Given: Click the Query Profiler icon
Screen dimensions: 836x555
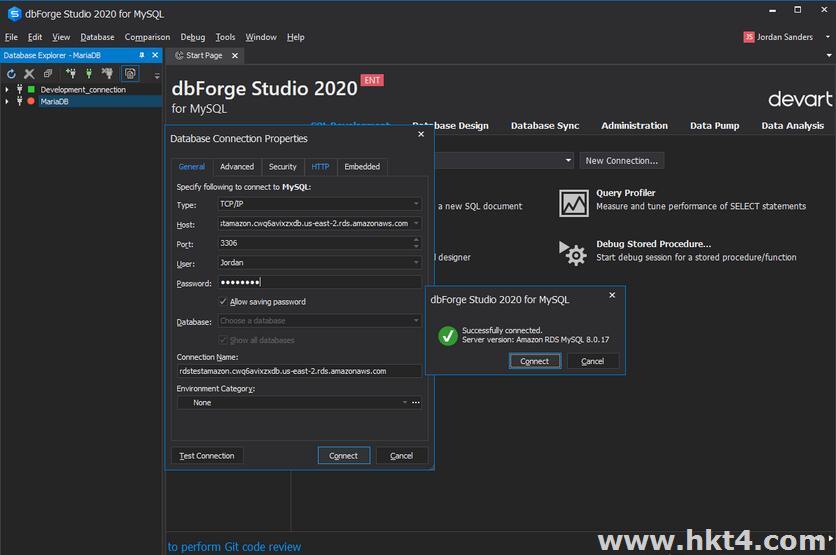Looking at the screenshot, I should pyautogui.click(x=574, y=203).
